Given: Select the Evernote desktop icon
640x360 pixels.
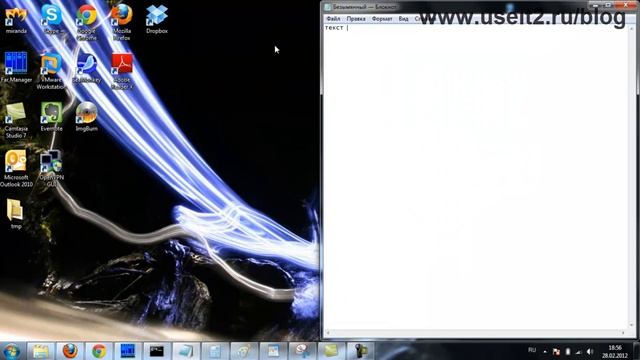Looking at the screenshot, I should tap(51, 117).
